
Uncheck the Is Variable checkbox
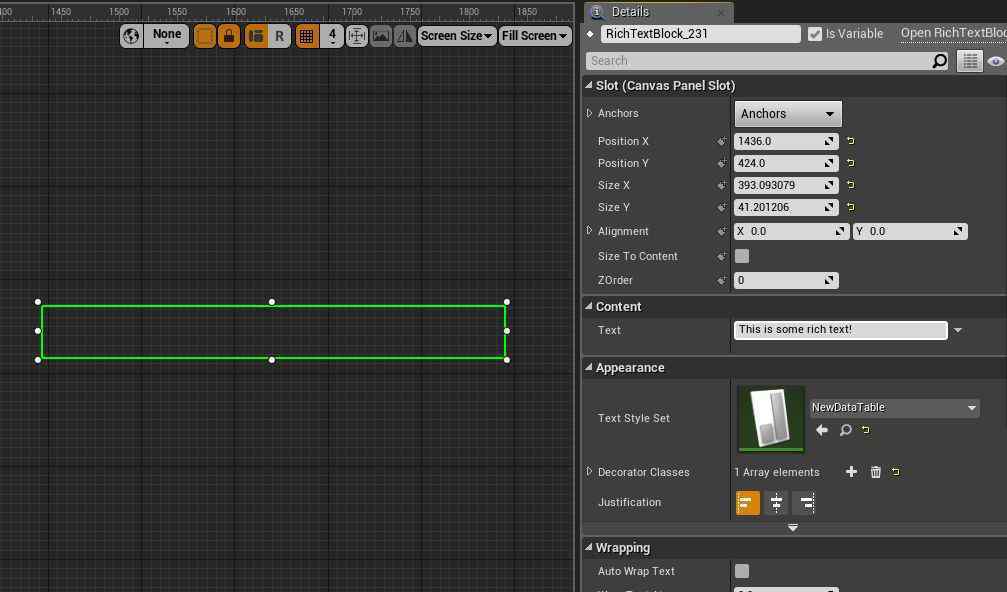tap(815, 34)
